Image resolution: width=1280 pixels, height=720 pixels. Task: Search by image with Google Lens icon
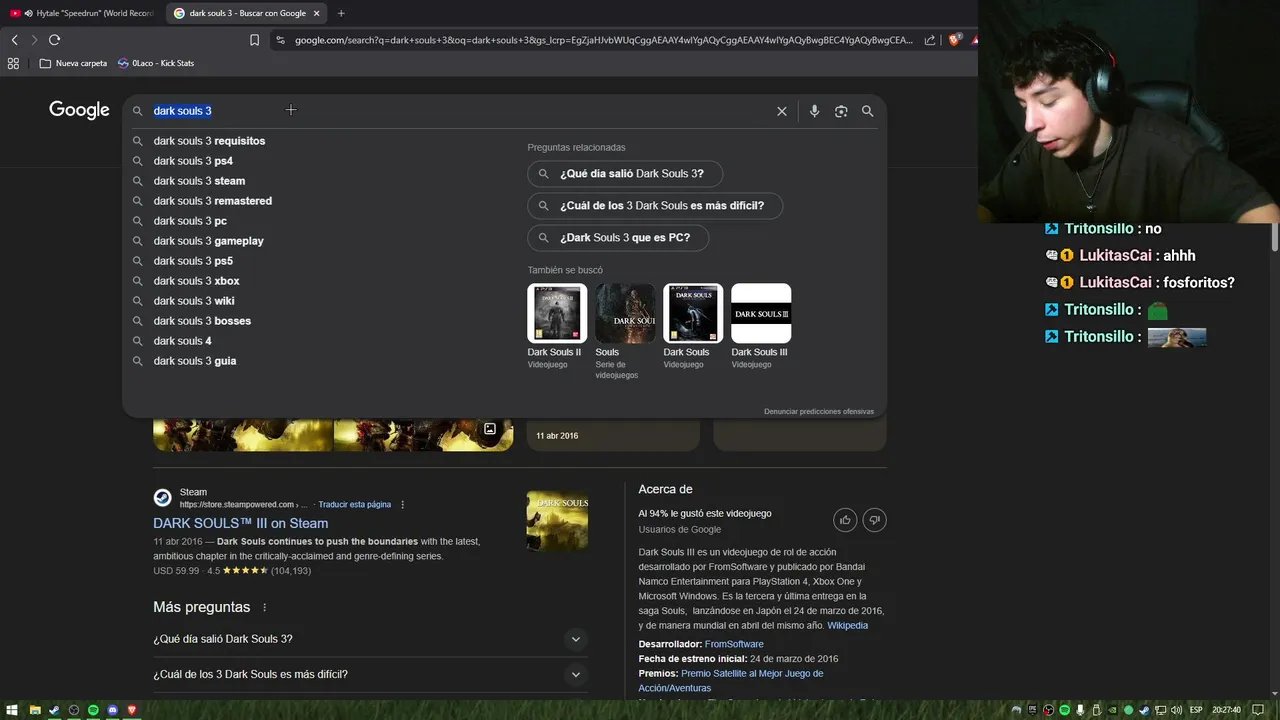pyautogui.click(x=841, y=111)
